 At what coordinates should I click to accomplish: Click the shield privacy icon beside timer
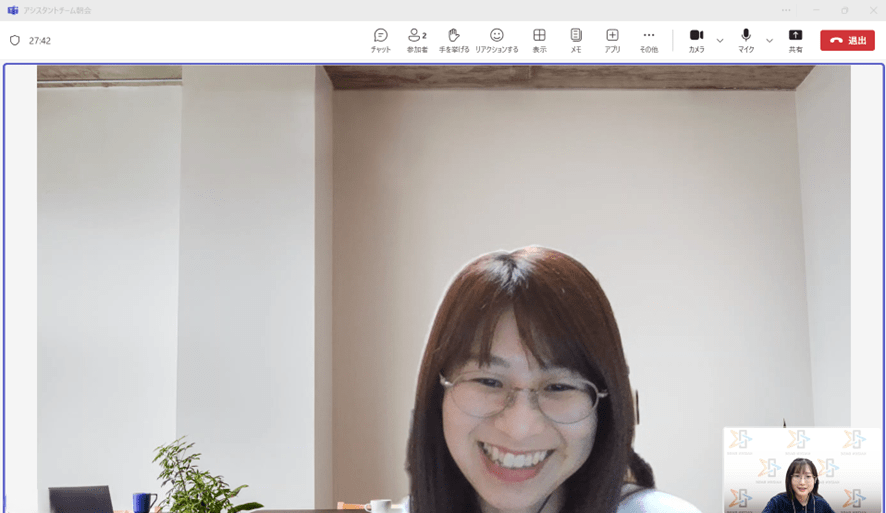point(15,40)
